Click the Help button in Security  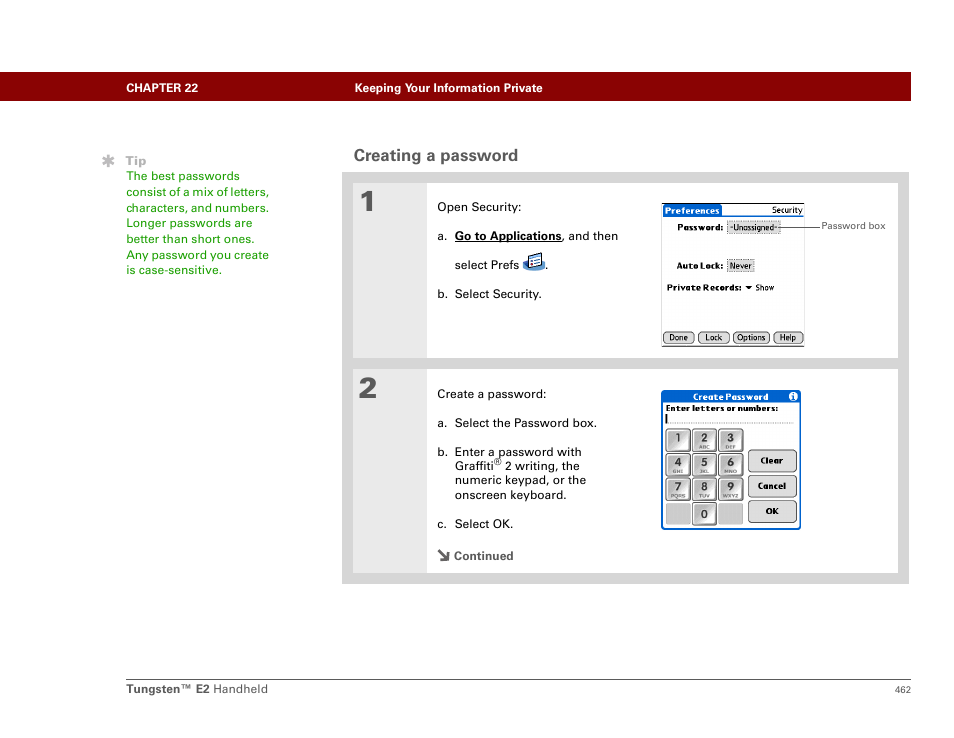788,338
